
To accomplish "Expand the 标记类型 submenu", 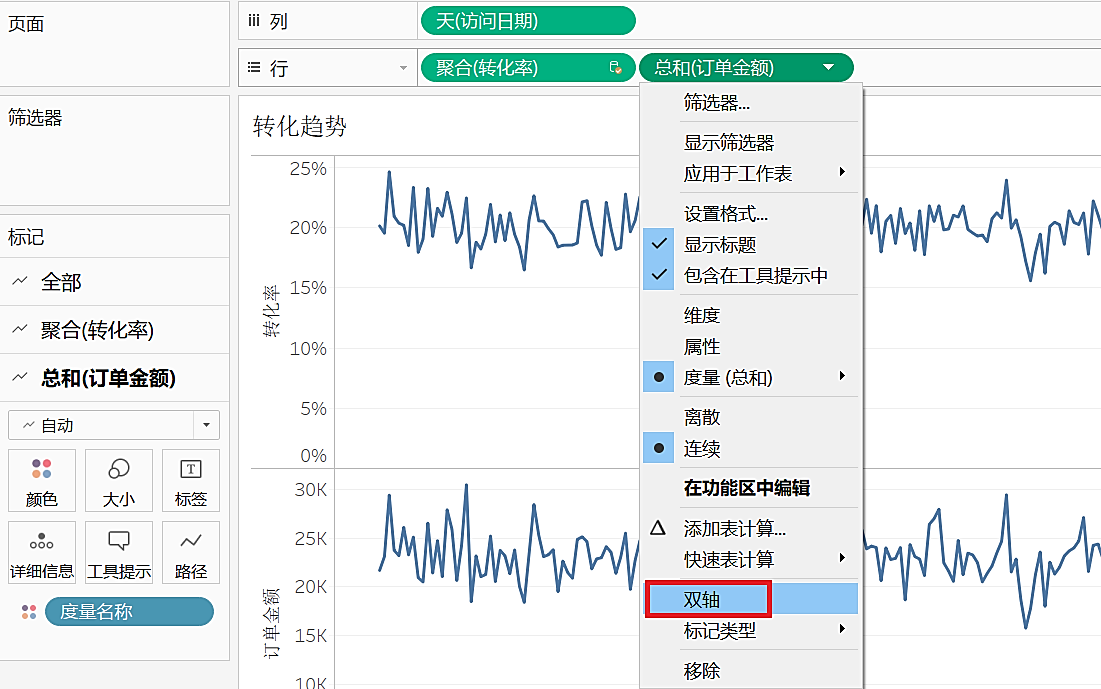I will 751,631.
